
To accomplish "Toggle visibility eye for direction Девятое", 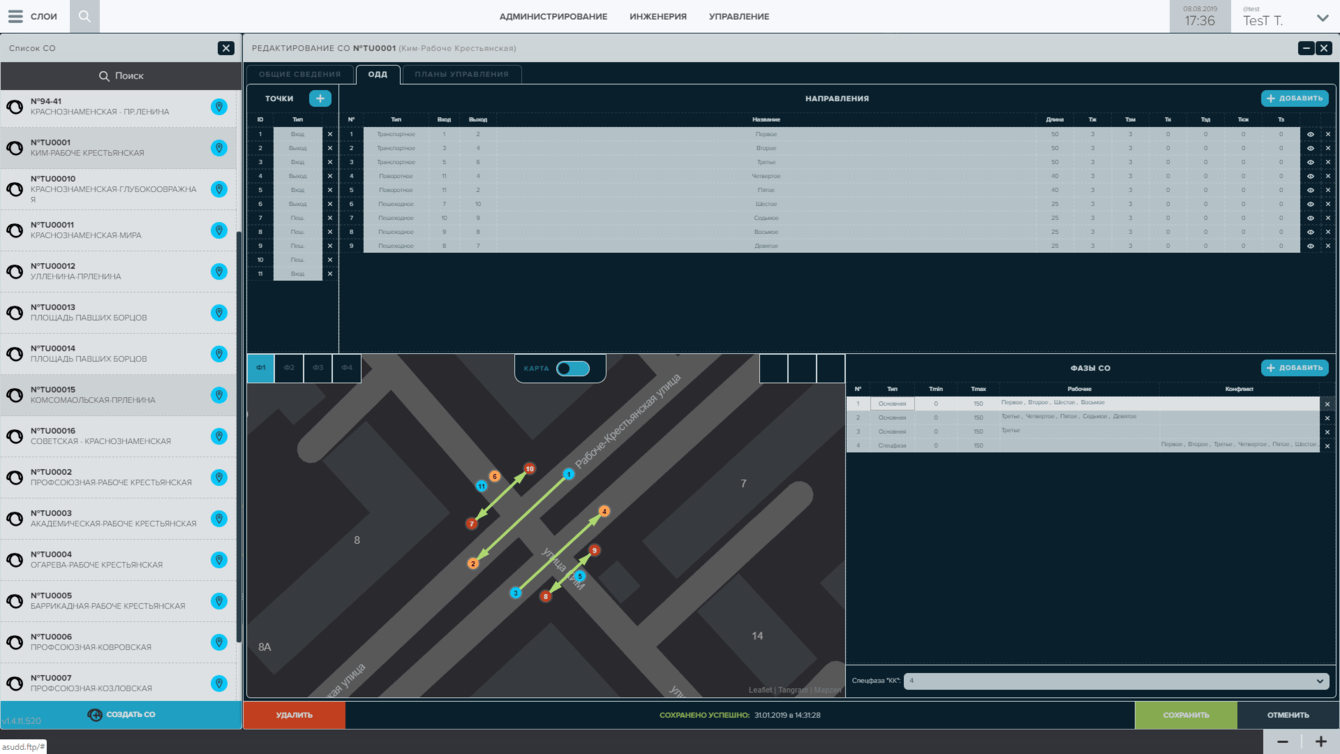I will coord(1310,246).
